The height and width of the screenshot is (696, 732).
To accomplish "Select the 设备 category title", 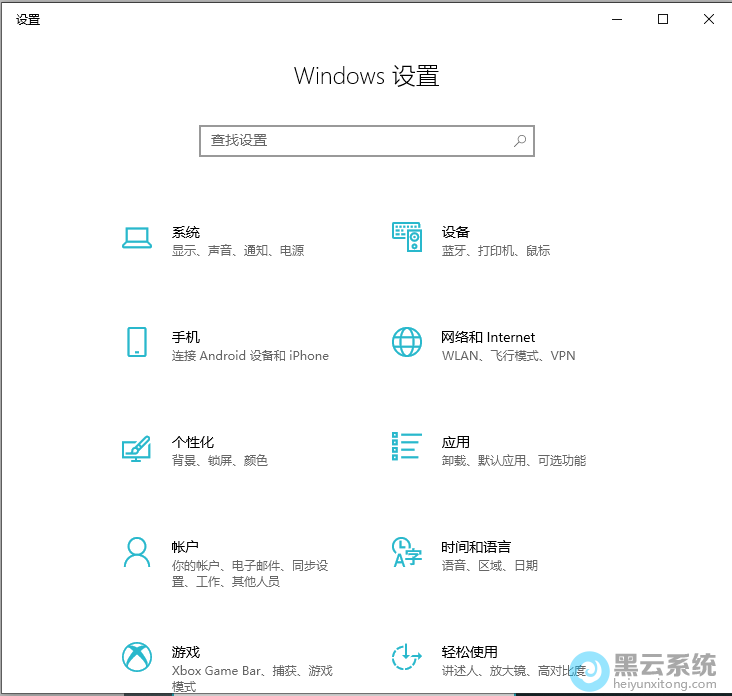I will [x=456, y=232].
